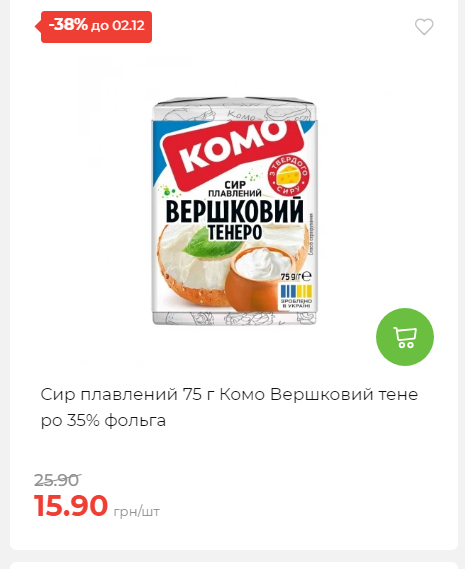The image size is (465, 569).
Task: Click the sour cream pot on the package
Action: (x=260, y=278)
